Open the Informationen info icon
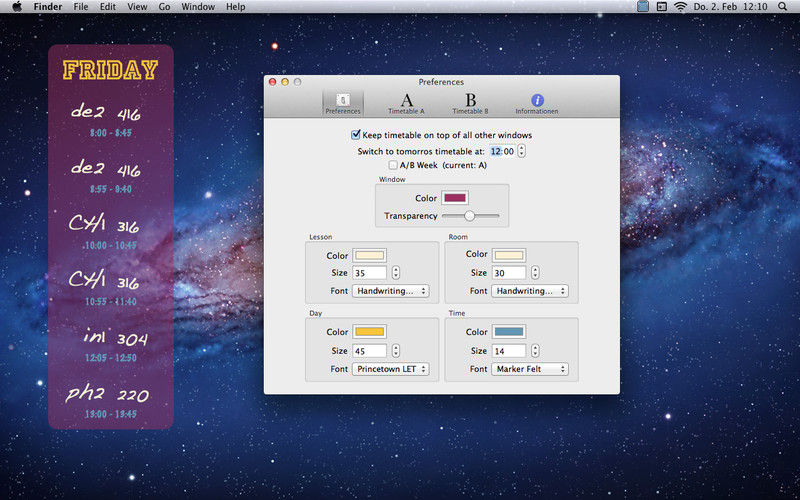Screen dimensions: 800x500 tap(537, 101)
